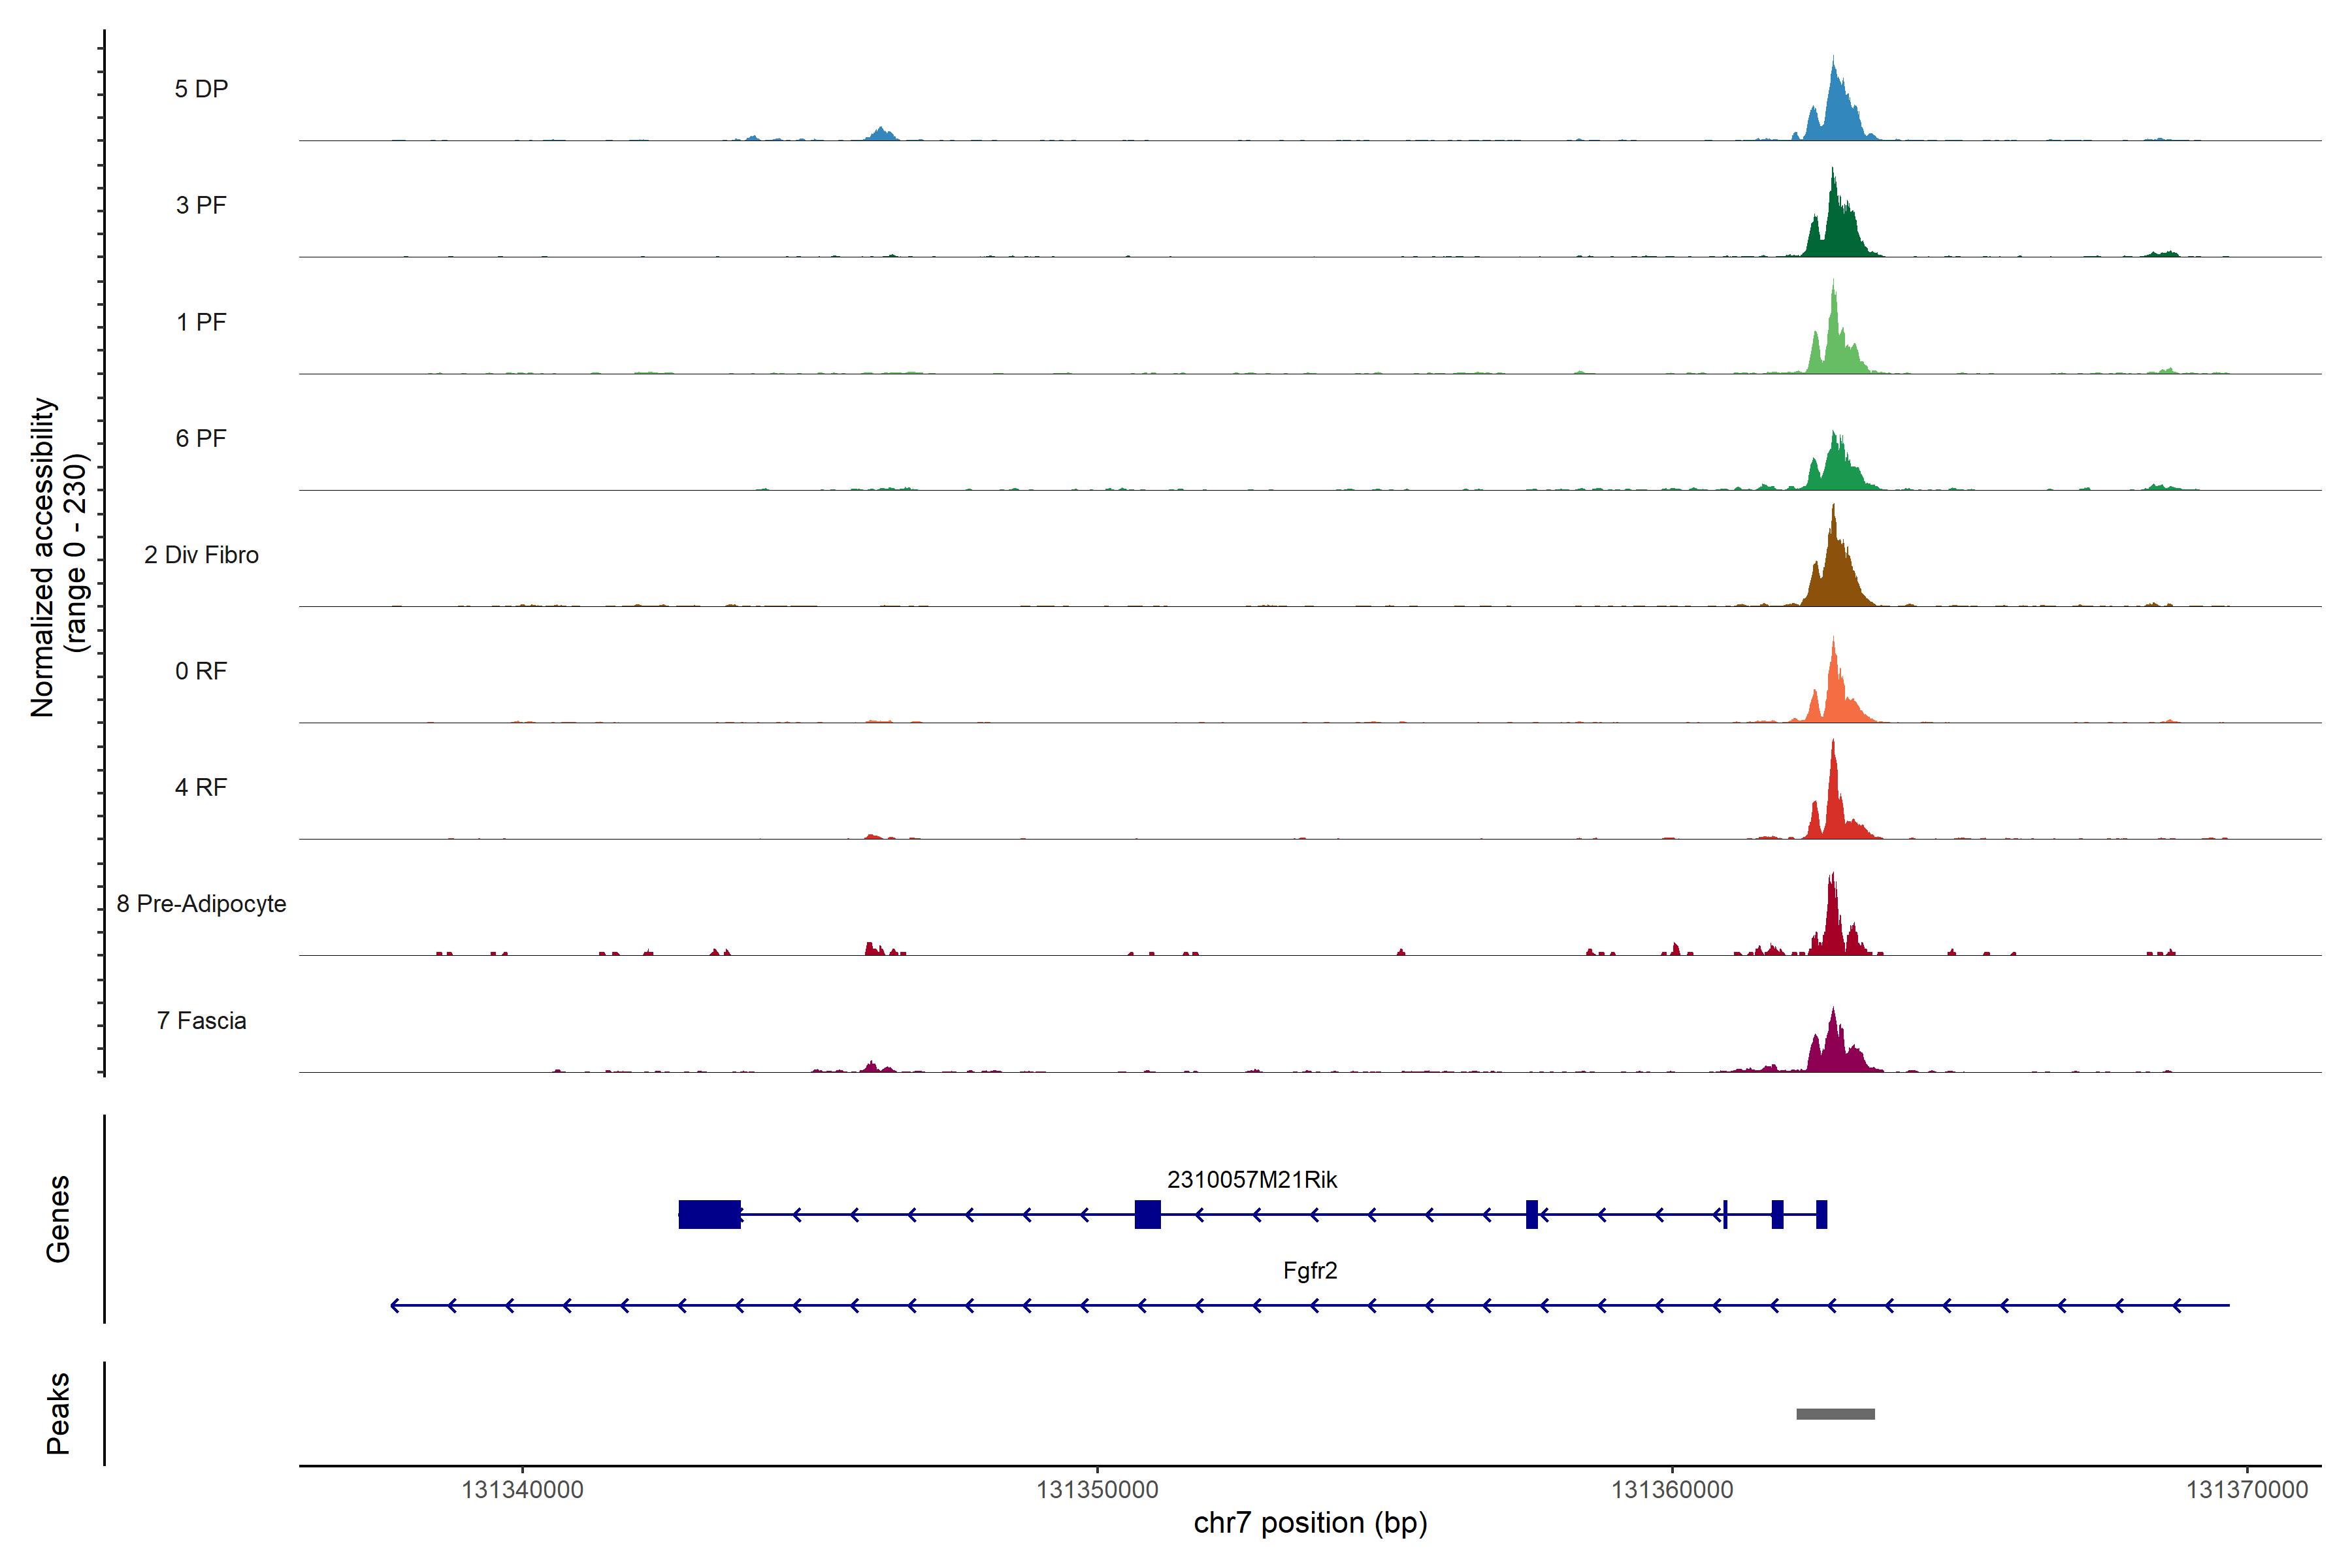Screen dimensions: 2352x1568
Task: Click the 131370000 x-axis tick label
Action: click(x=2247, y=1490)
